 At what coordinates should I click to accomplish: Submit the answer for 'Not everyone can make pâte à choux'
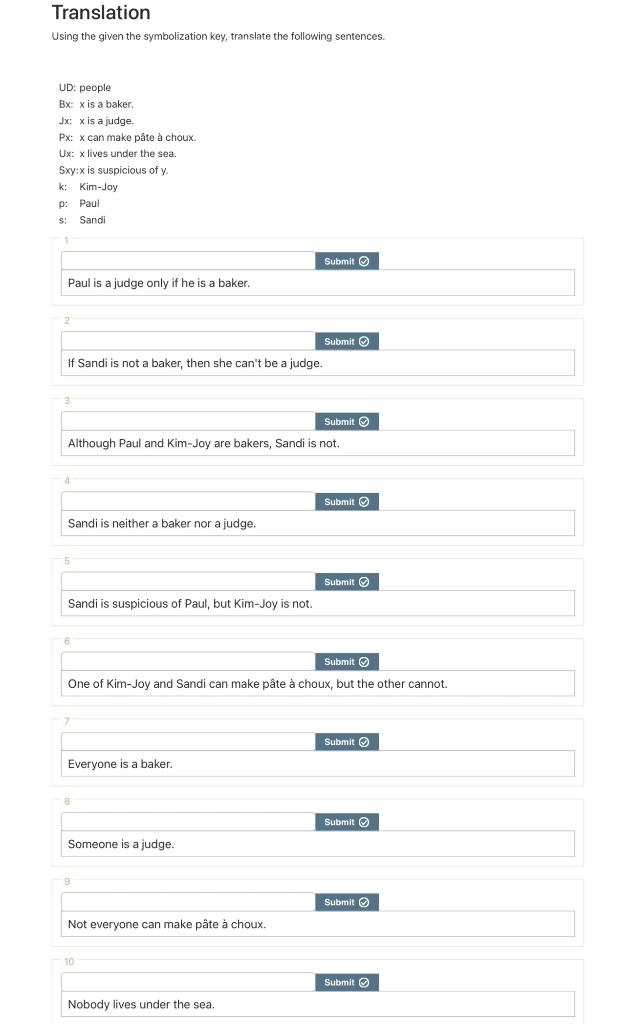tap(347, 901)
